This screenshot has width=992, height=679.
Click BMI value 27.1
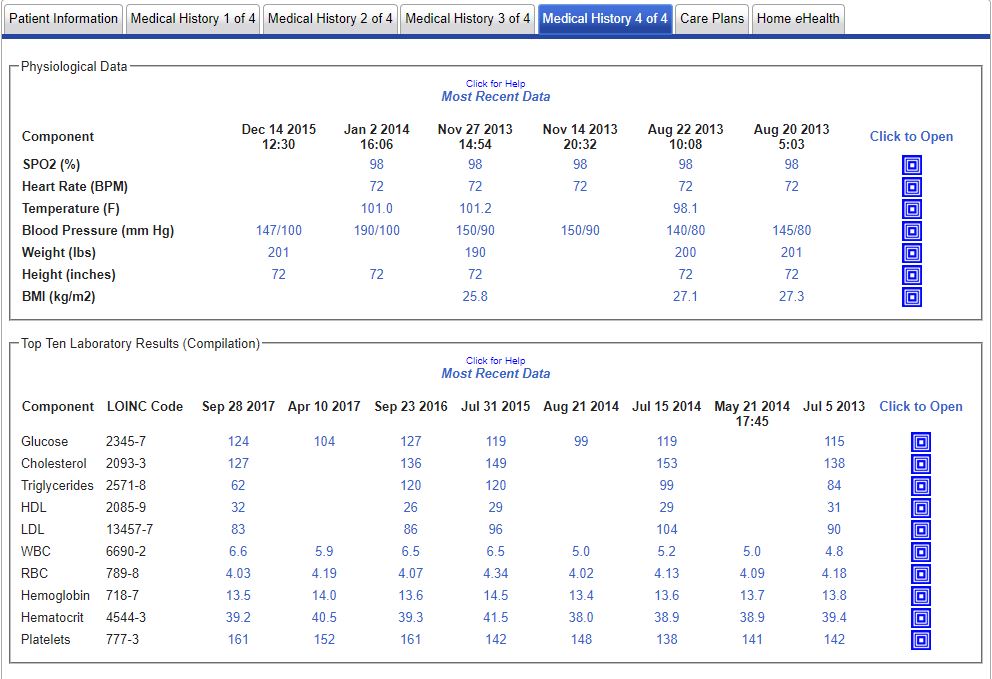click(685, 296)
